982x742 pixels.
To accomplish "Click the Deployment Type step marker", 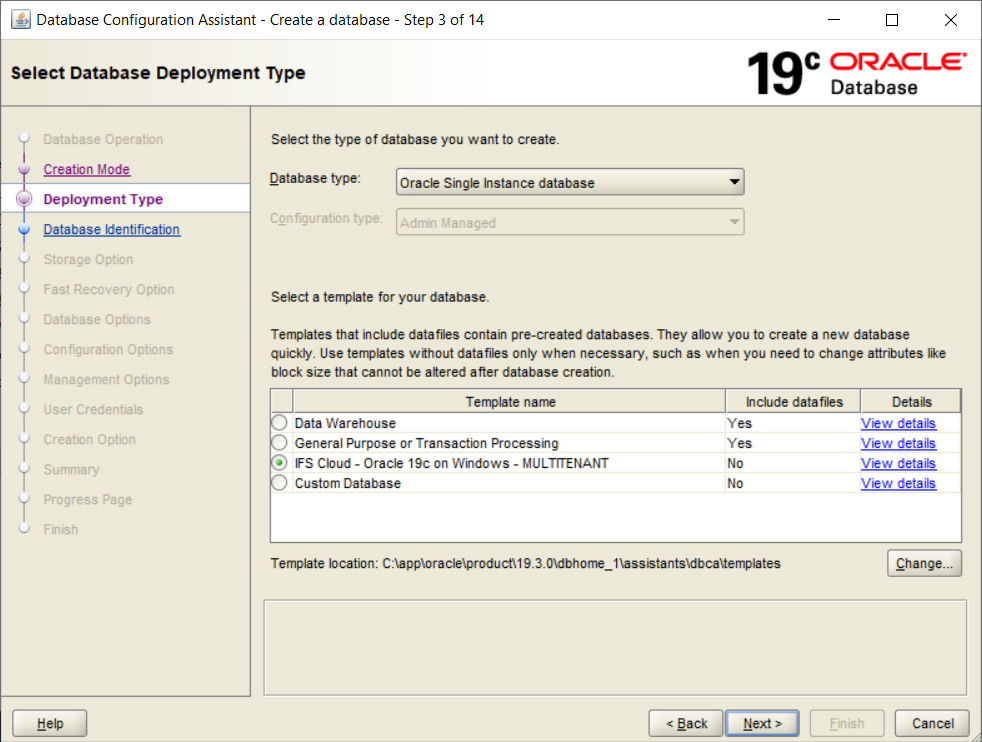I will pyautogui.click(x=25, y=200).
